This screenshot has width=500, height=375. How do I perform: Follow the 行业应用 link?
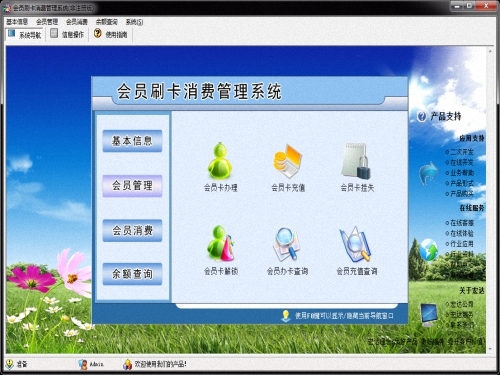462,244
